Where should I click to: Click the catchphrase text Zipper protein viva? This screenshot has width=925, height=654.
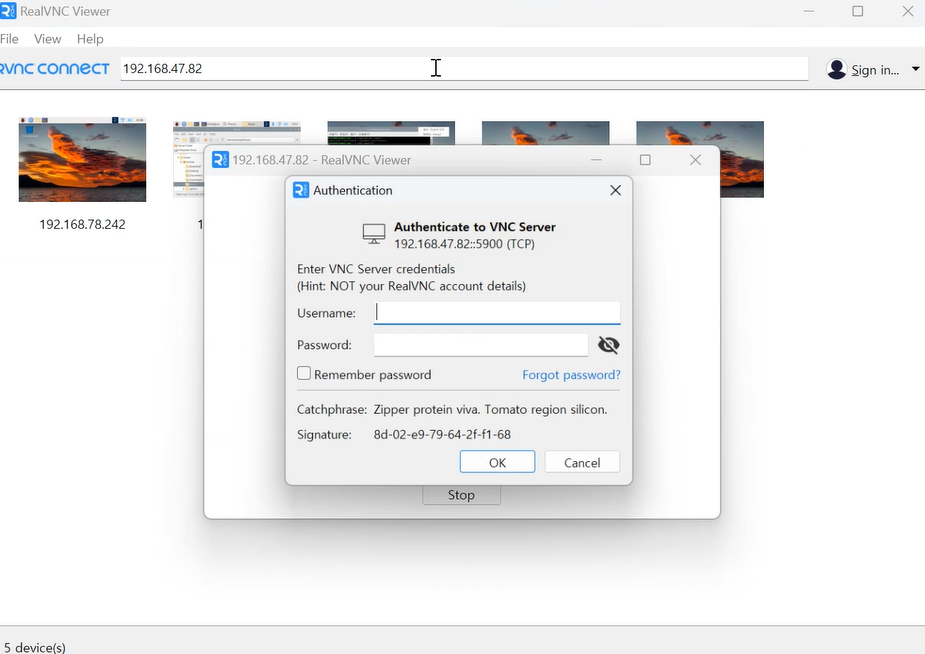pos(427,409)
